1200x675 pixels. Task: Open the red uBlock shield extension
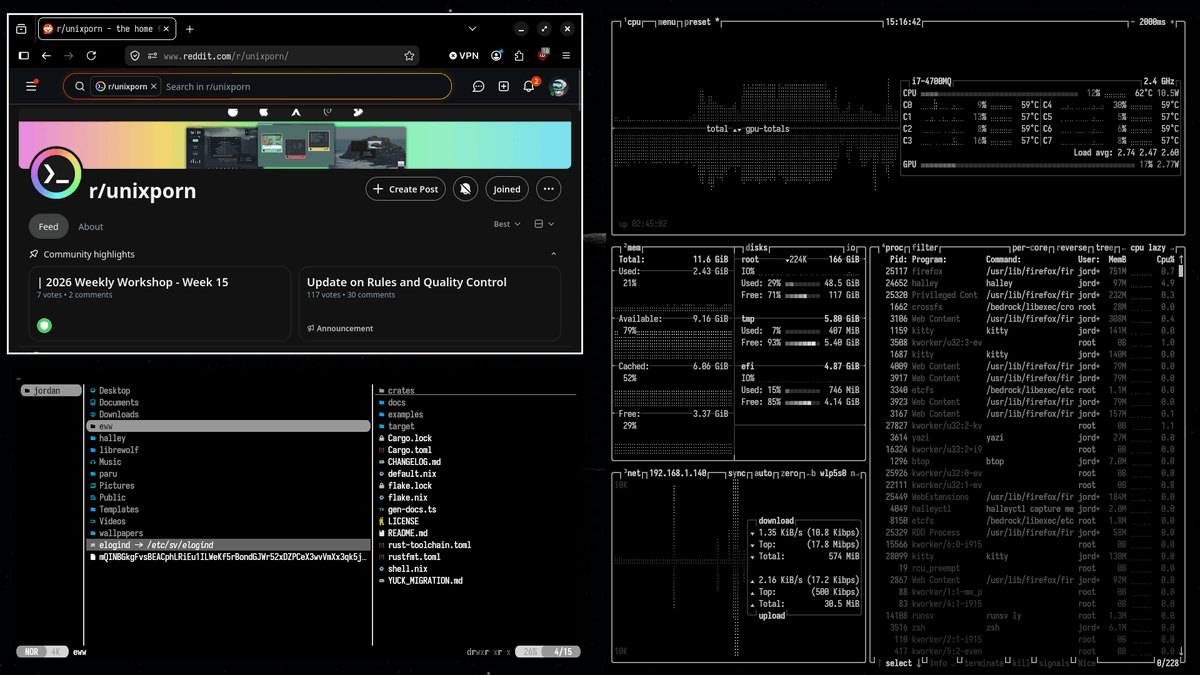coord(543,55)
